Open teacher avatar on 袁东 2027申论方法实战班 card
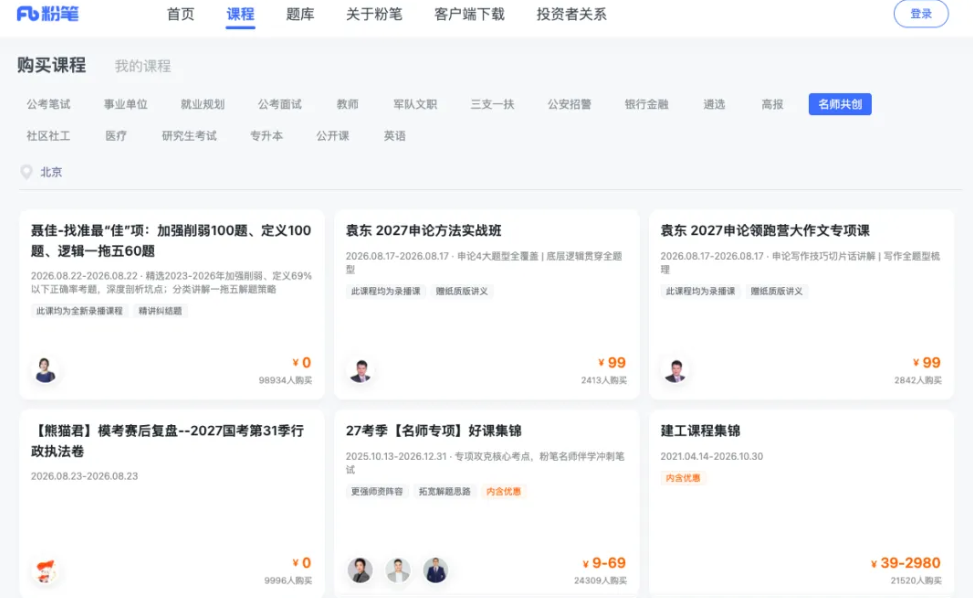973x598 pixels. [x=360, y=370]
